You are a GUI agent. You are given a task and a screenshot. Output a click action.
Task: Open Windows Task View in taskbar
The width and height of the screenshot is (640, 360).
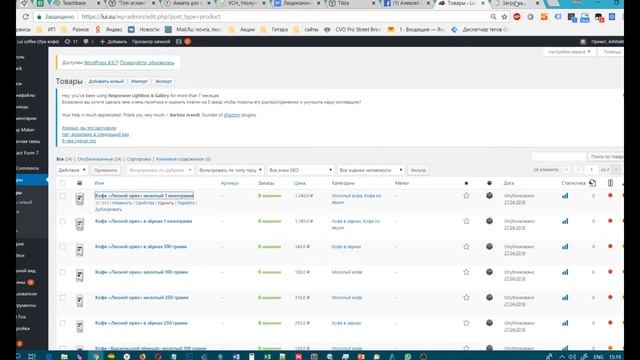32,356
